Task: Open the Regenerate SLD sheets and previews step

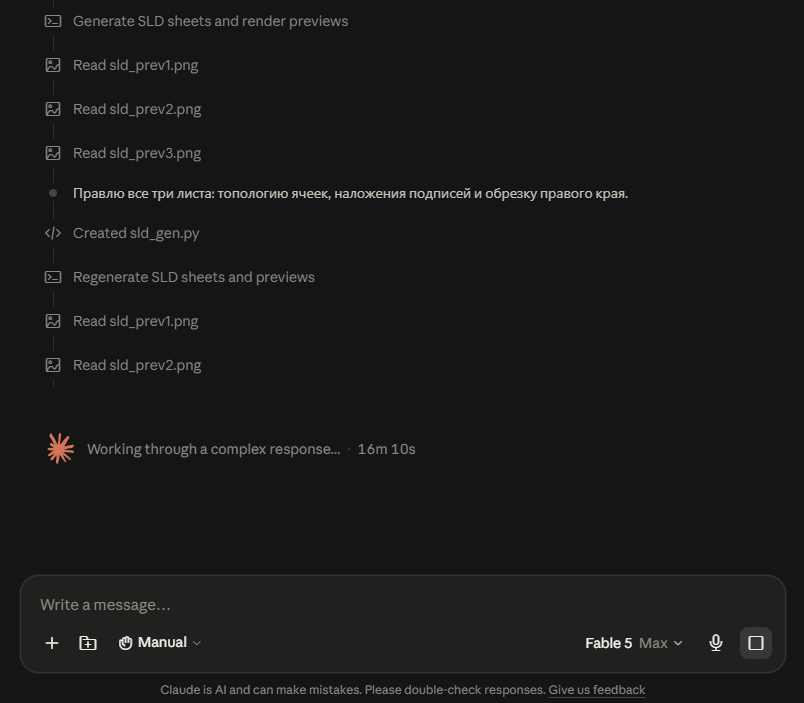Action: pyautogui.click(x=194, y=277)
